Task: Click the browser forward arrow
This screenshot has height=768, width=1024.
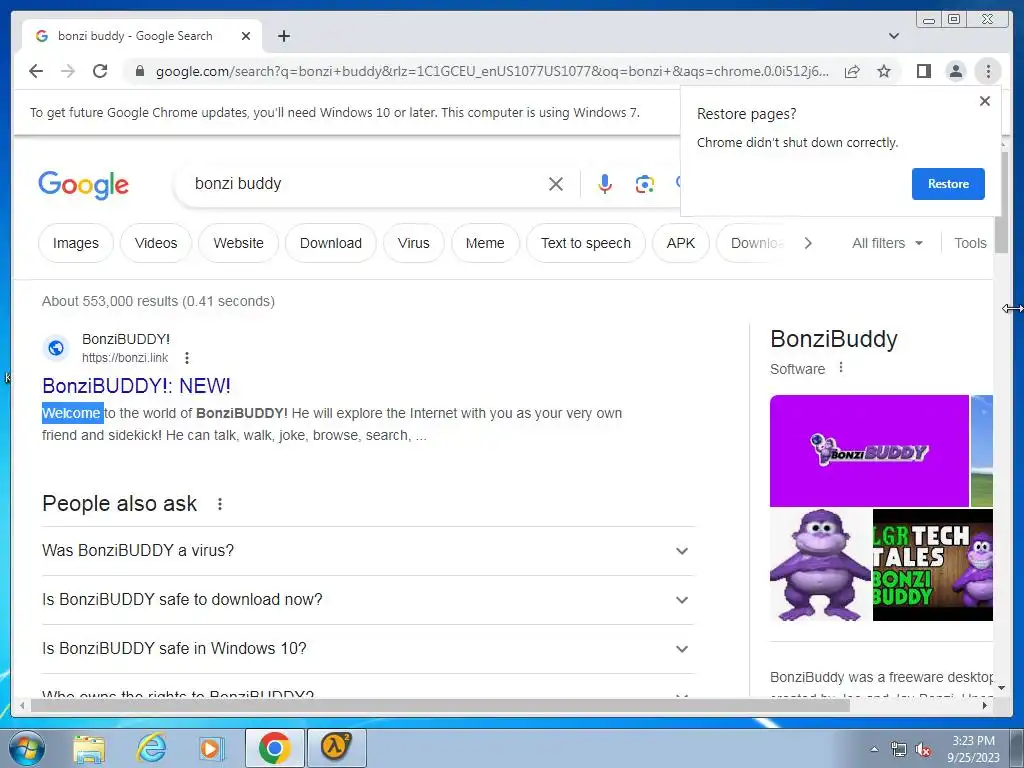Action: click(68, 71)
